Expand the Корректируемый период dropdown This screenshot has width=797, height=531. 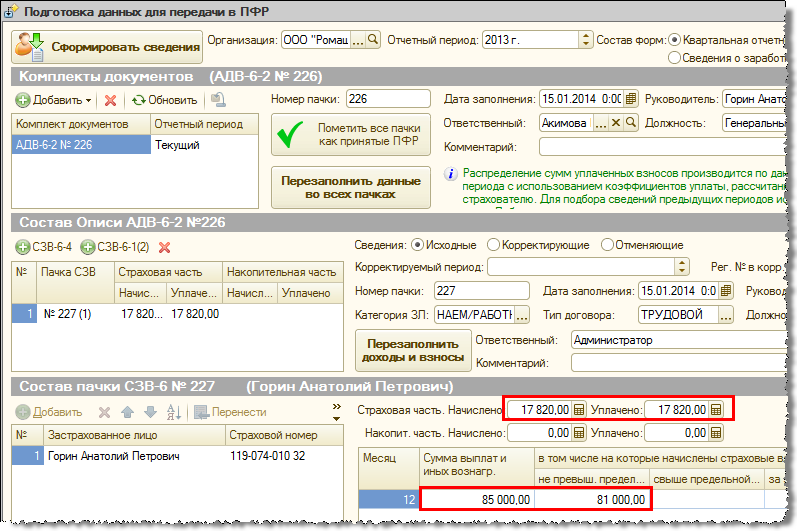(682, 267)
